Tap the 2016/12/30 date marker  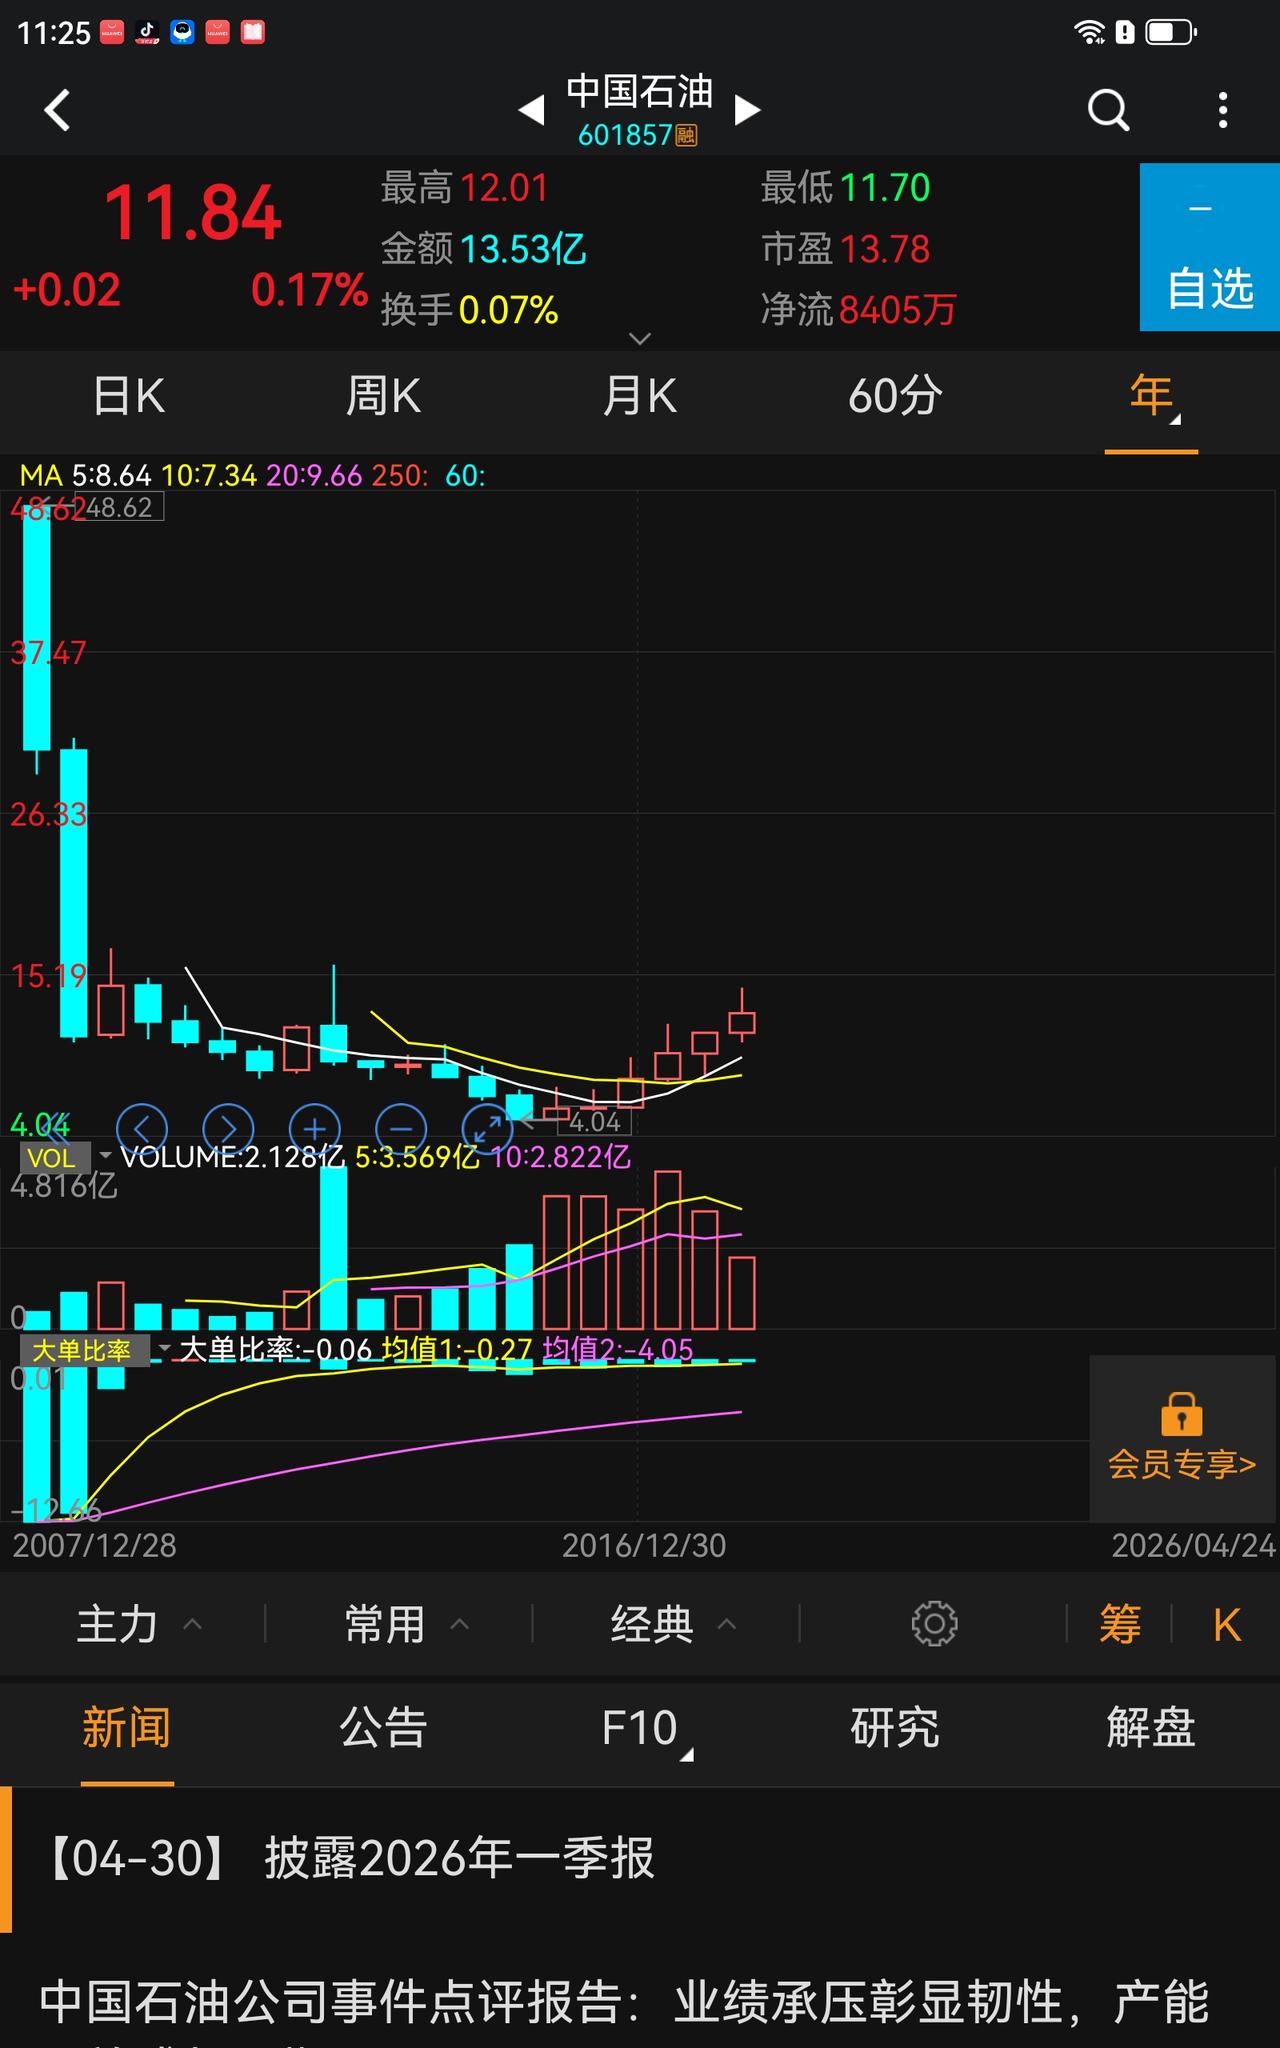tap(644, 1546)
